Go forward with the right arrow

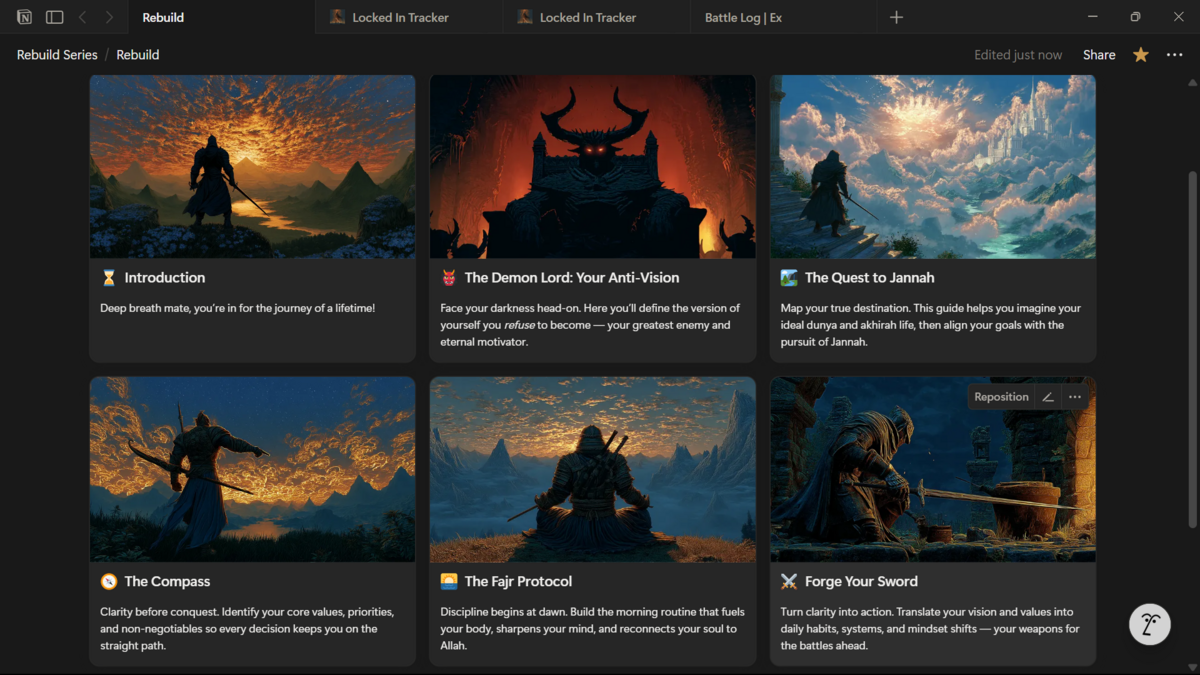109,17
